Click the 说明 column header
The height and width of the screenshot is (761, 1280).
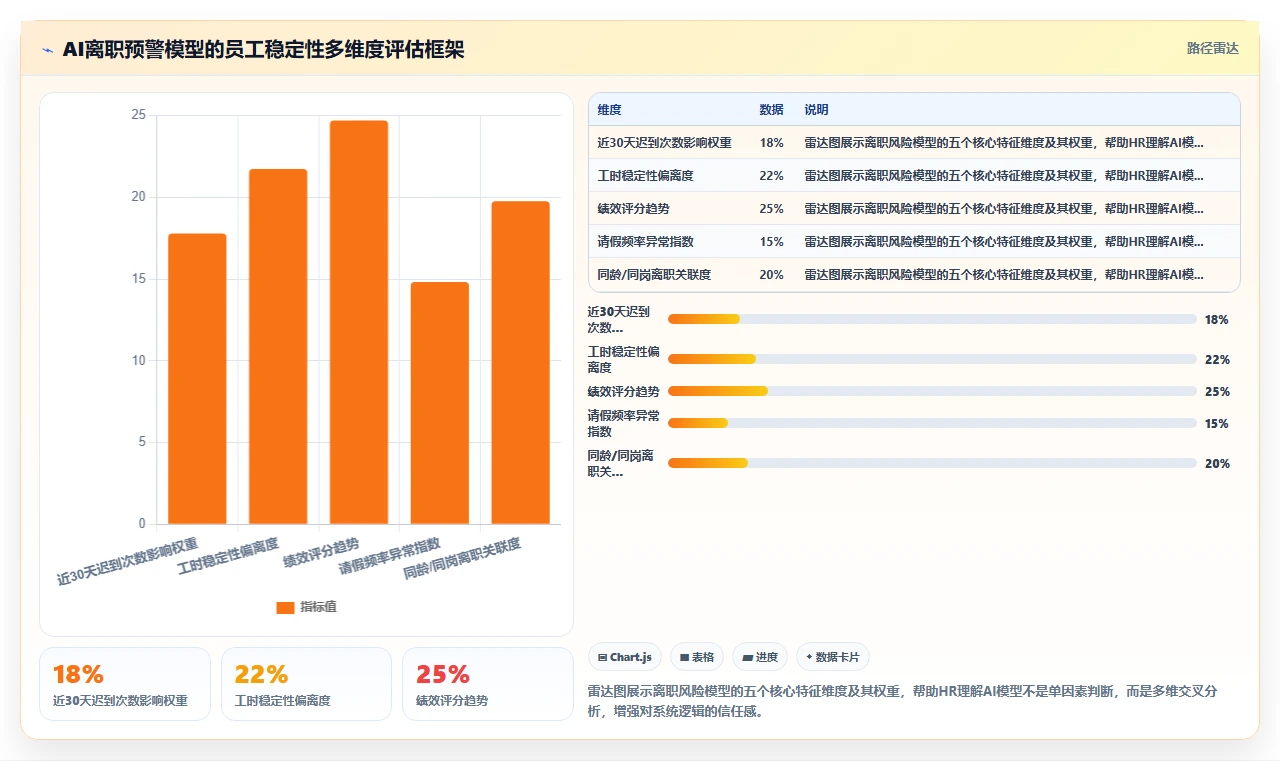tap(816, 110)
